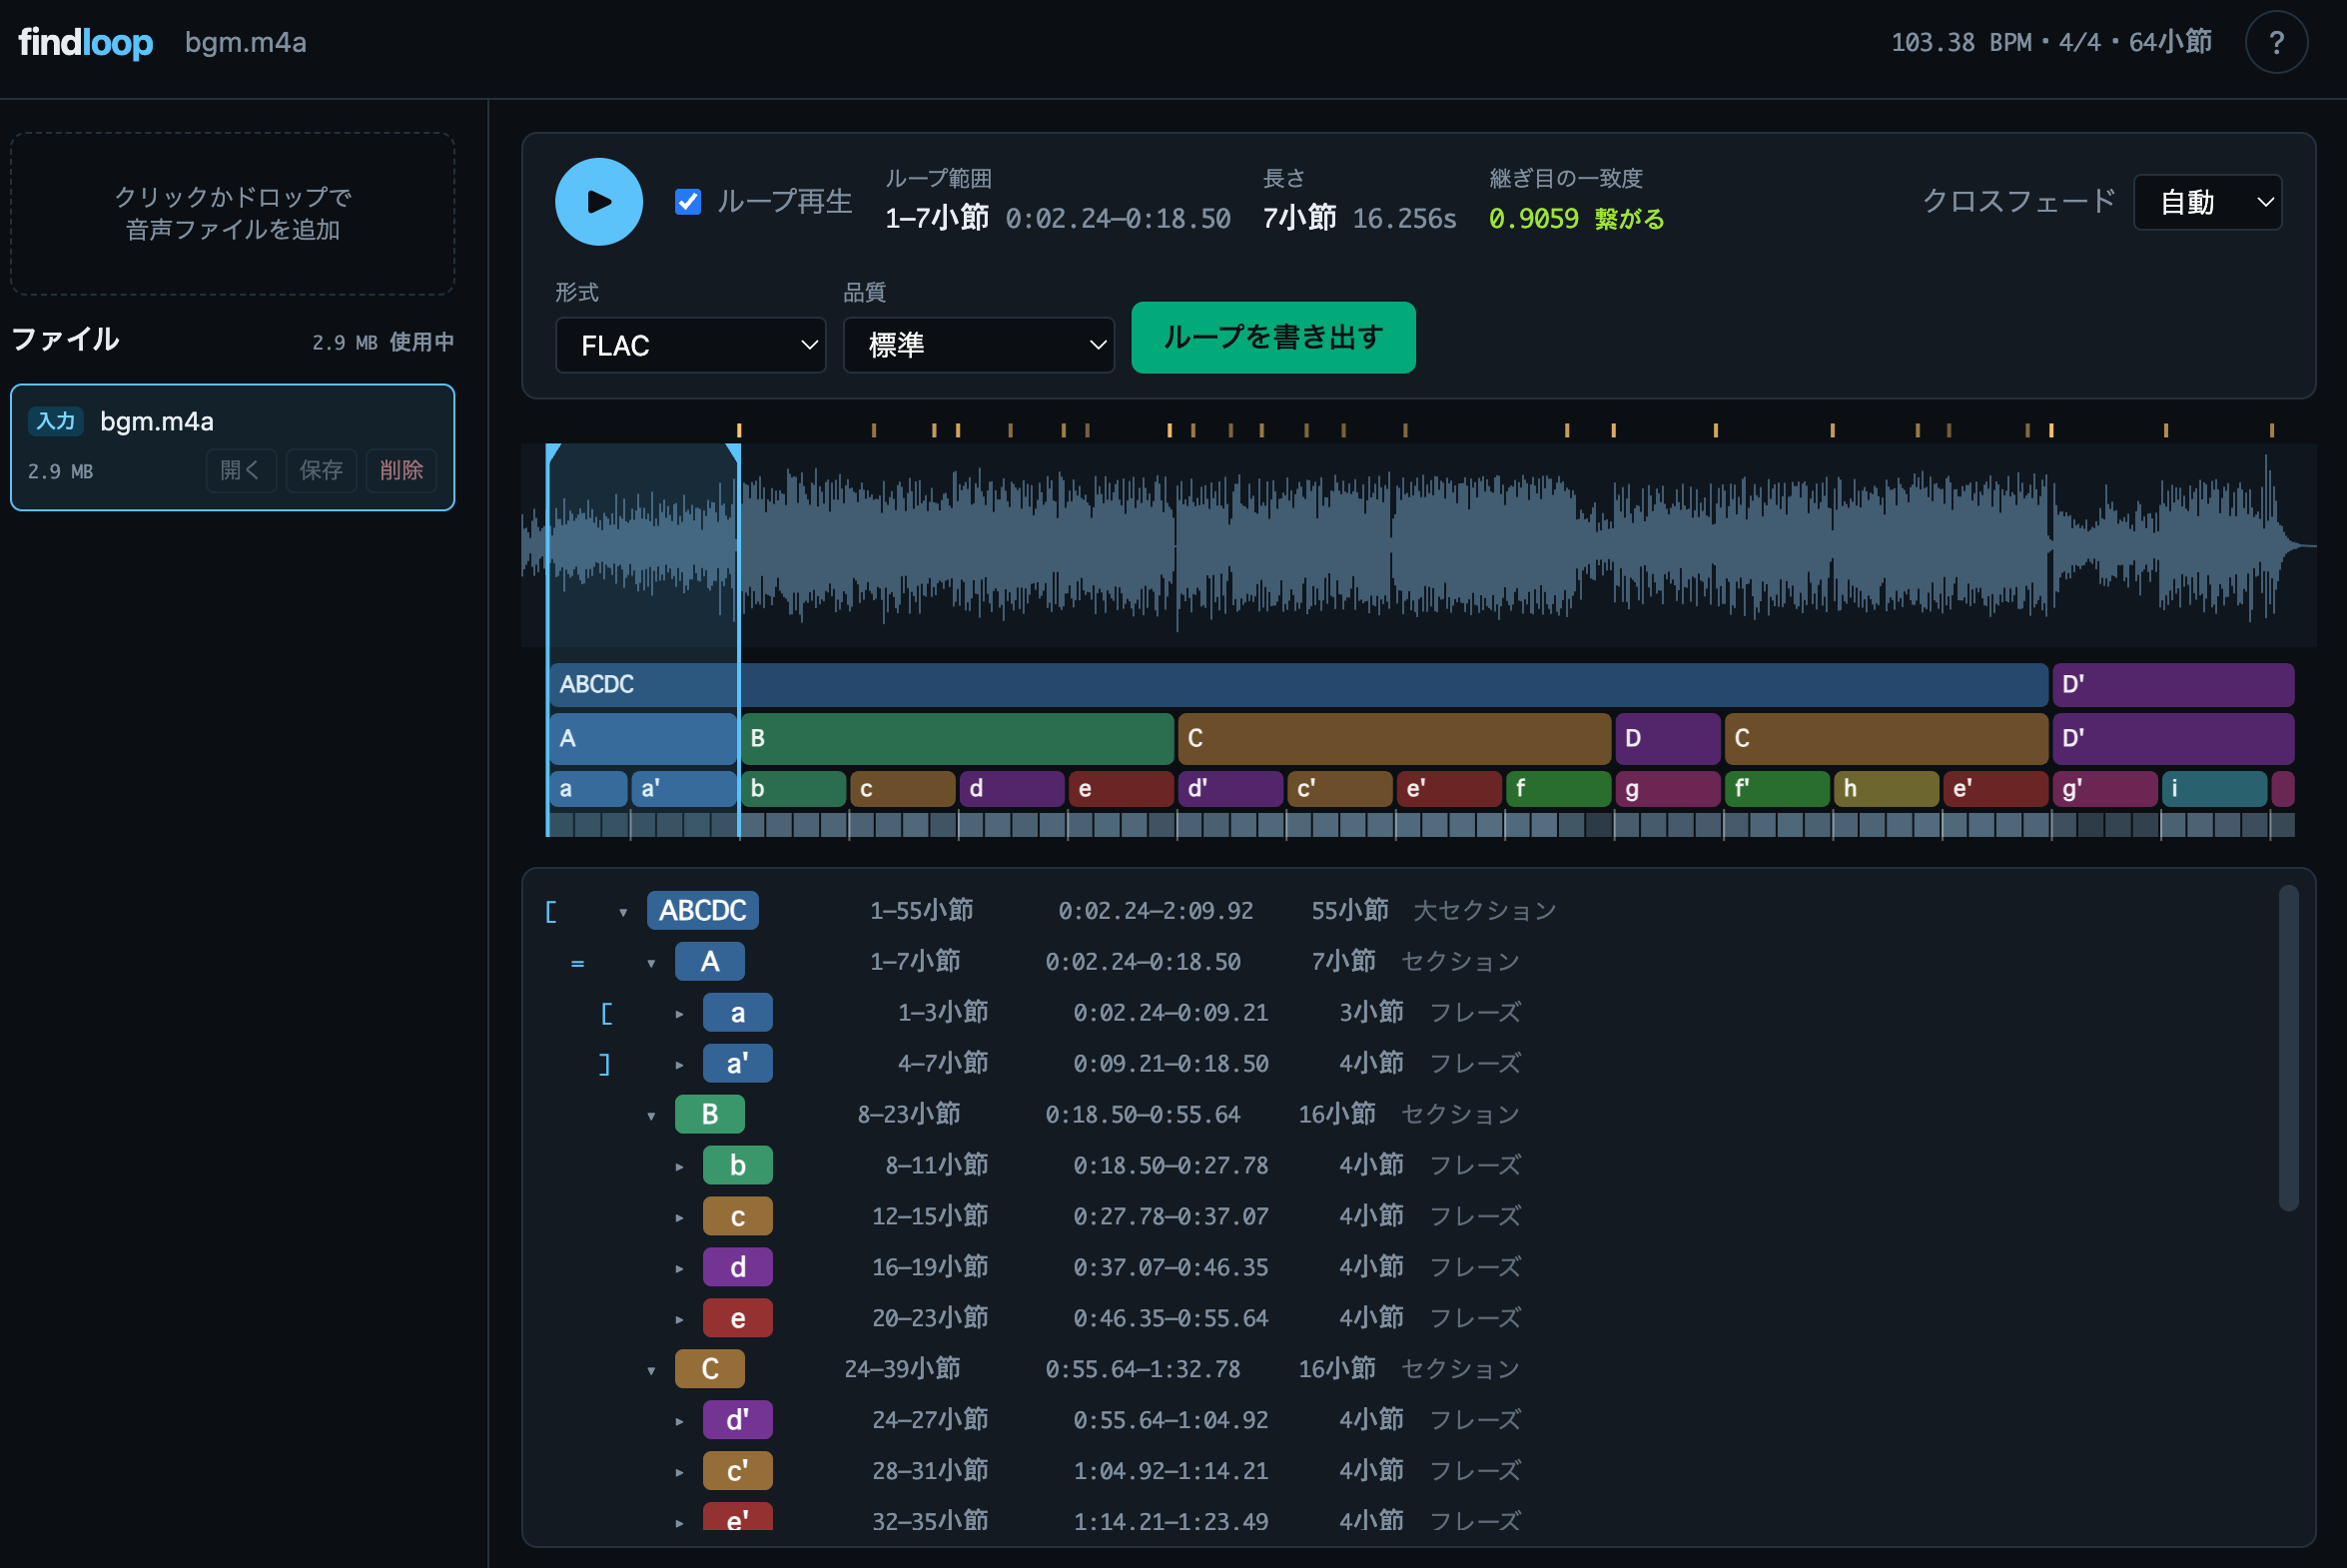Click the g' phrase block in timeline
2347x1568 pixels.
pyautogui.click(x=2105, y=788)
